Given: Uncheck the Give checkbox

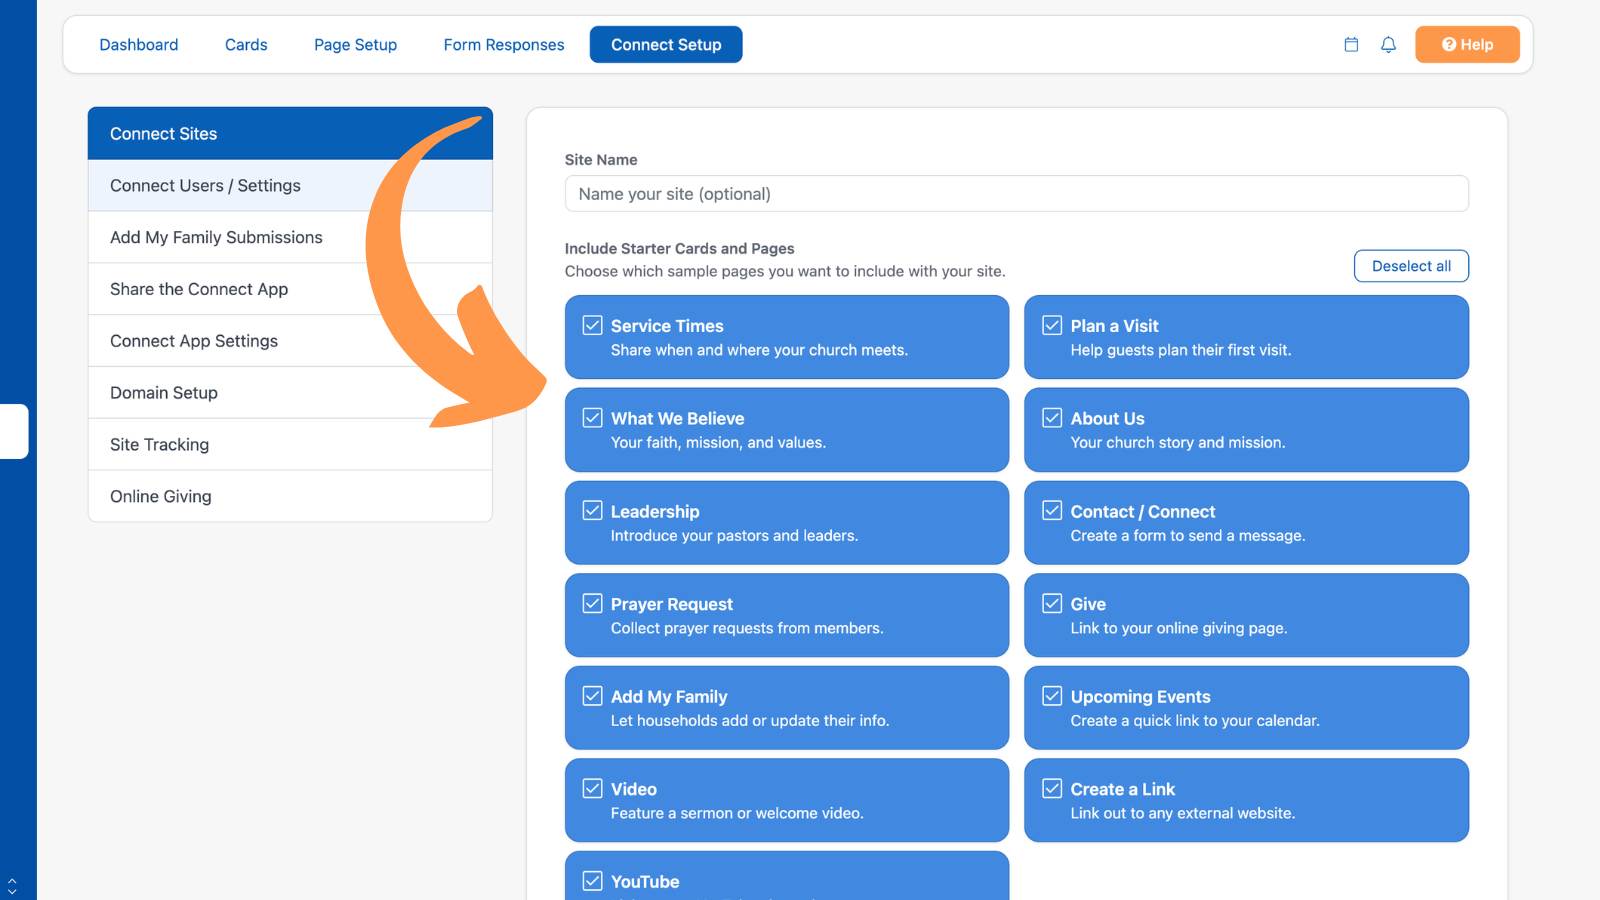Looking at the screenshot, I should tap(1052, 603).
